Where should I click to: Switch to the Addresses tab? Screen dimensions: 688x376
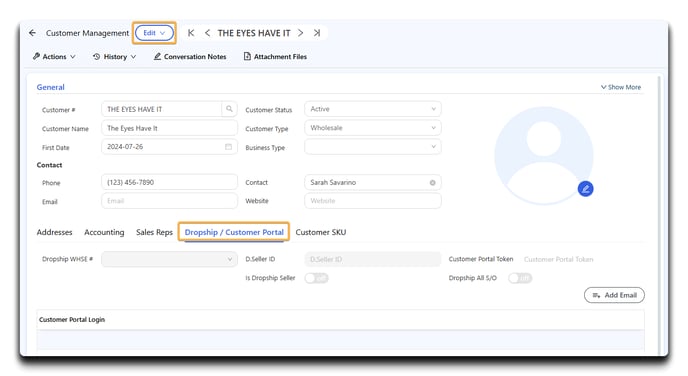pyautogui.click(x=54, y=232)
